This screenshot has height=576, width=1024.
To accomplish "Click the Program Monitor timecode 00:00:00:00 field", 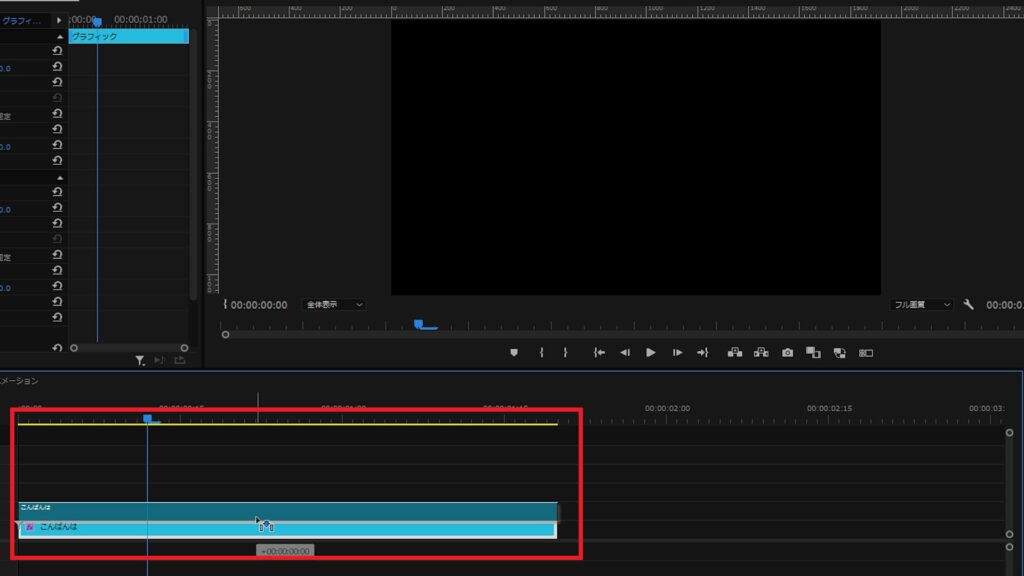I will 259,305.
